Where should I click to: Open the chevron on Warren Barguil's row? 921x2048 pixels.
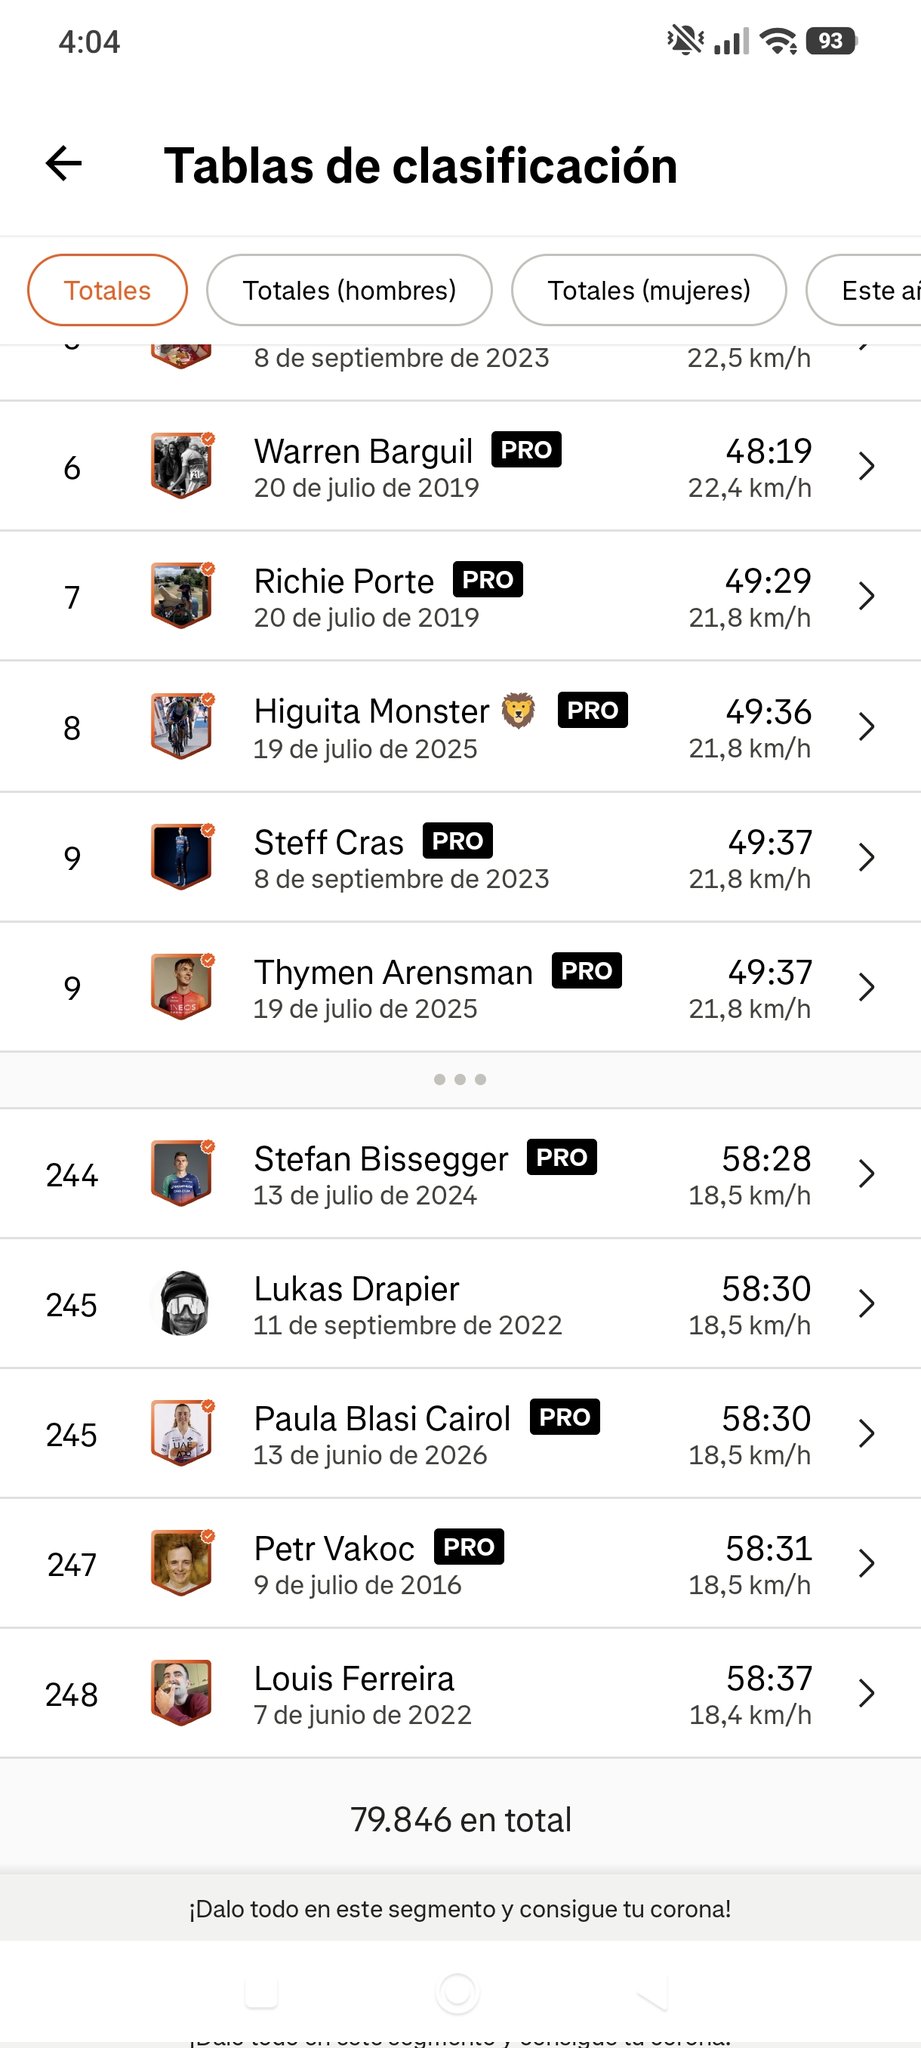point(867,466)
